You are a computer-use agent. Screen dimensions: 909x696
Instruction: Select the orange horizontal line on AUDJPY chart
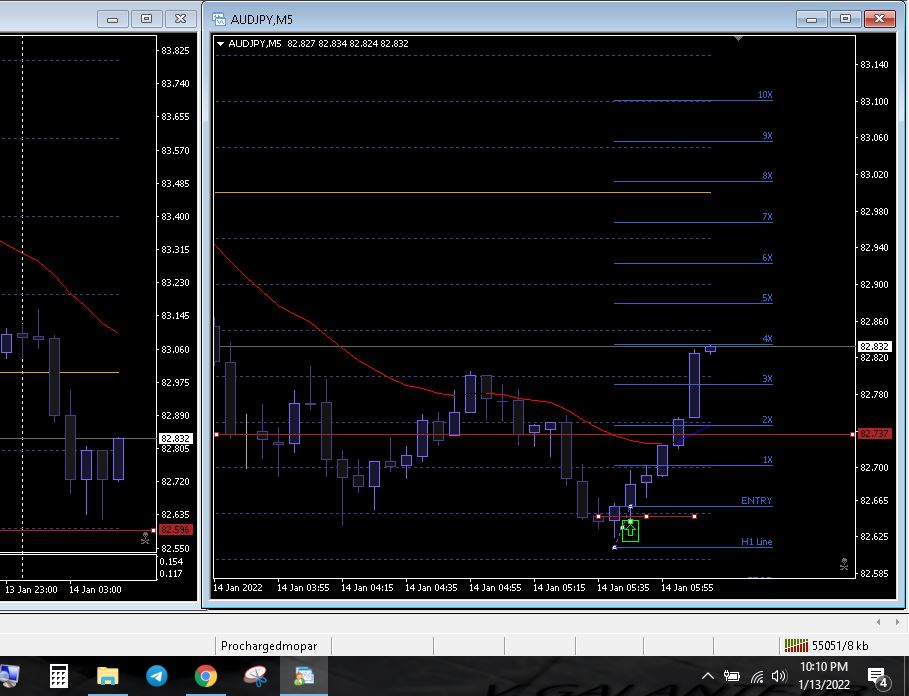[x=460, y=192]
